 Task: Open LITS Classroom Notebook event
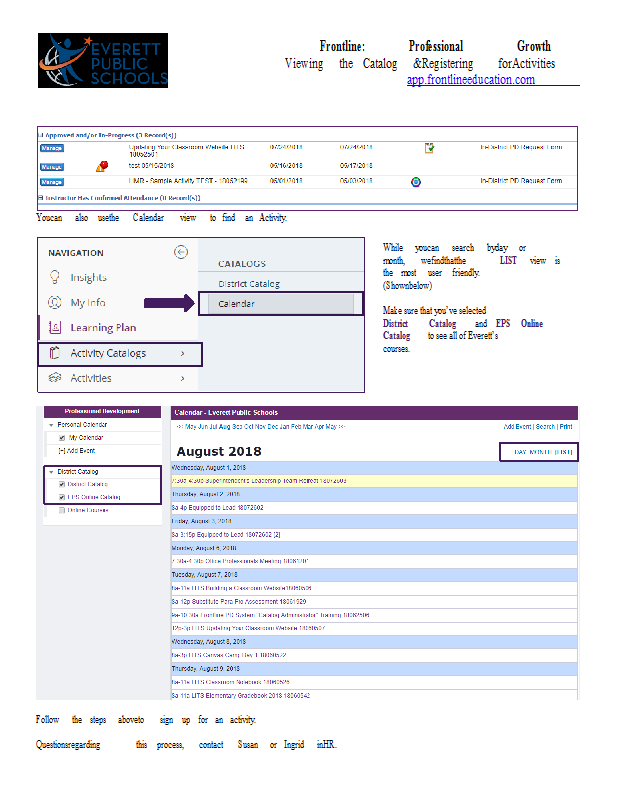(231, 682)
